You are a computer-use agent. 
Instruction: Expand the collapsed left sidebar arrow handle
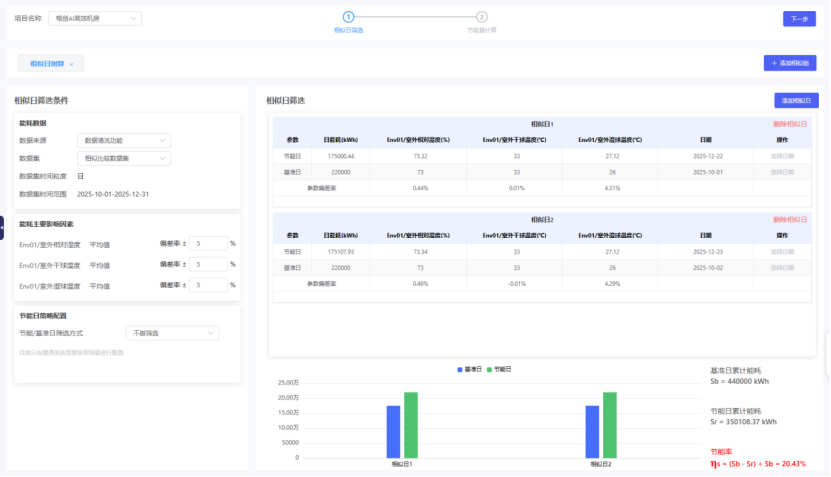tap(2, 228)
